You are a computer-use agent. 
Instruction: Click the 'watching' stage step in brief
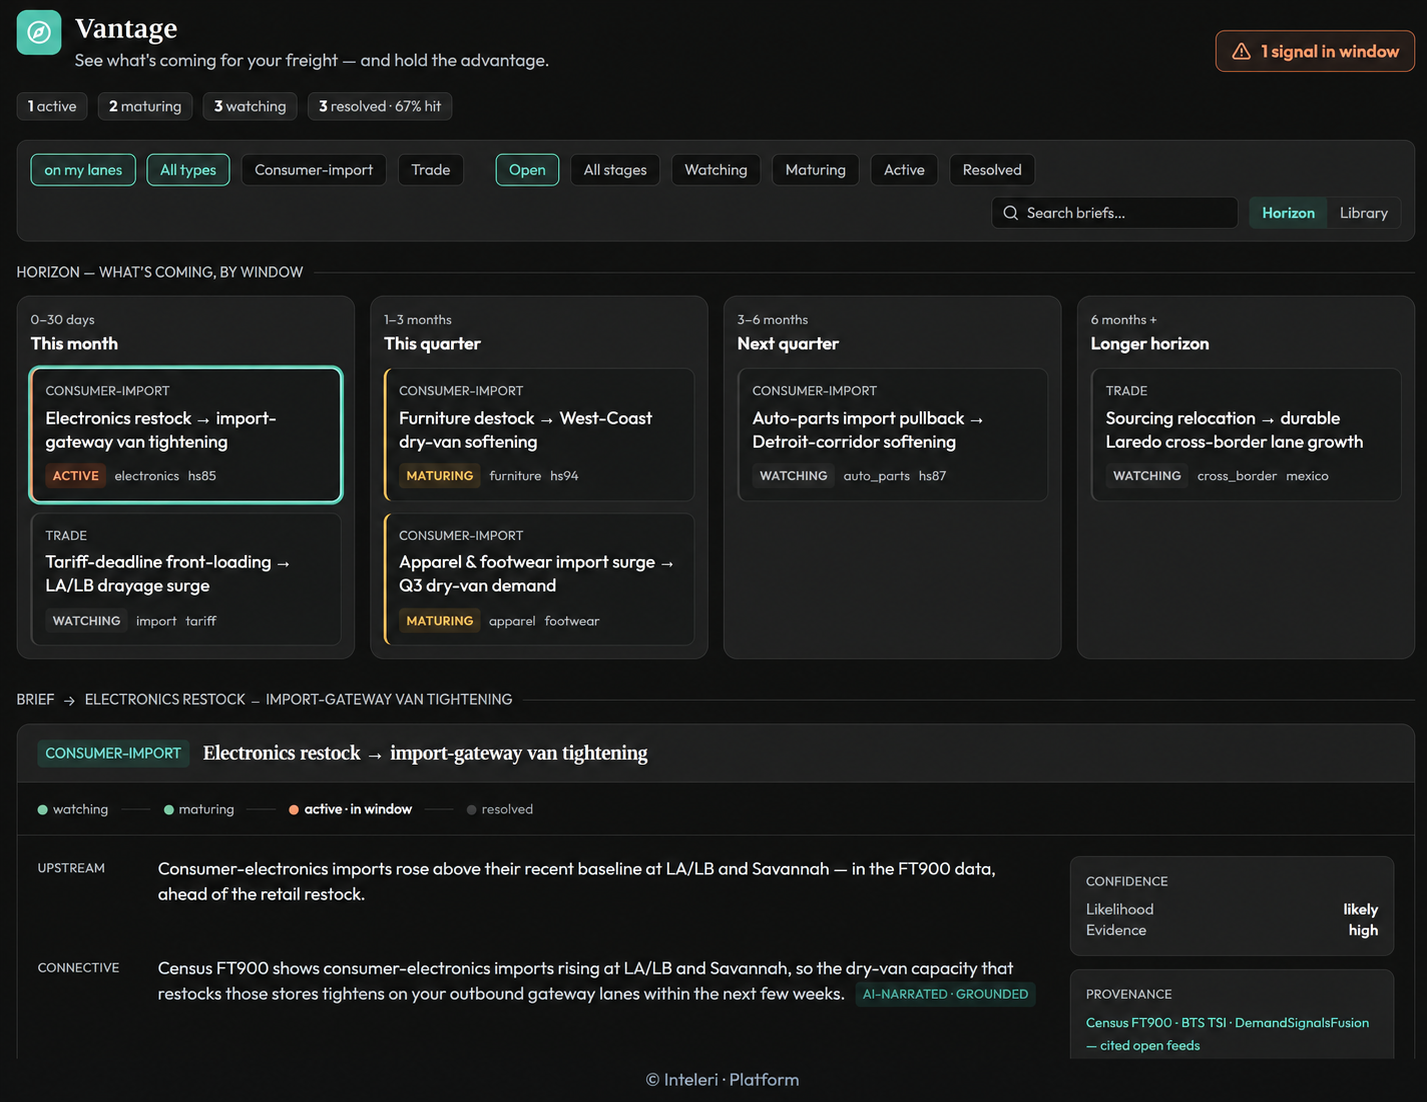click(73, 809)
